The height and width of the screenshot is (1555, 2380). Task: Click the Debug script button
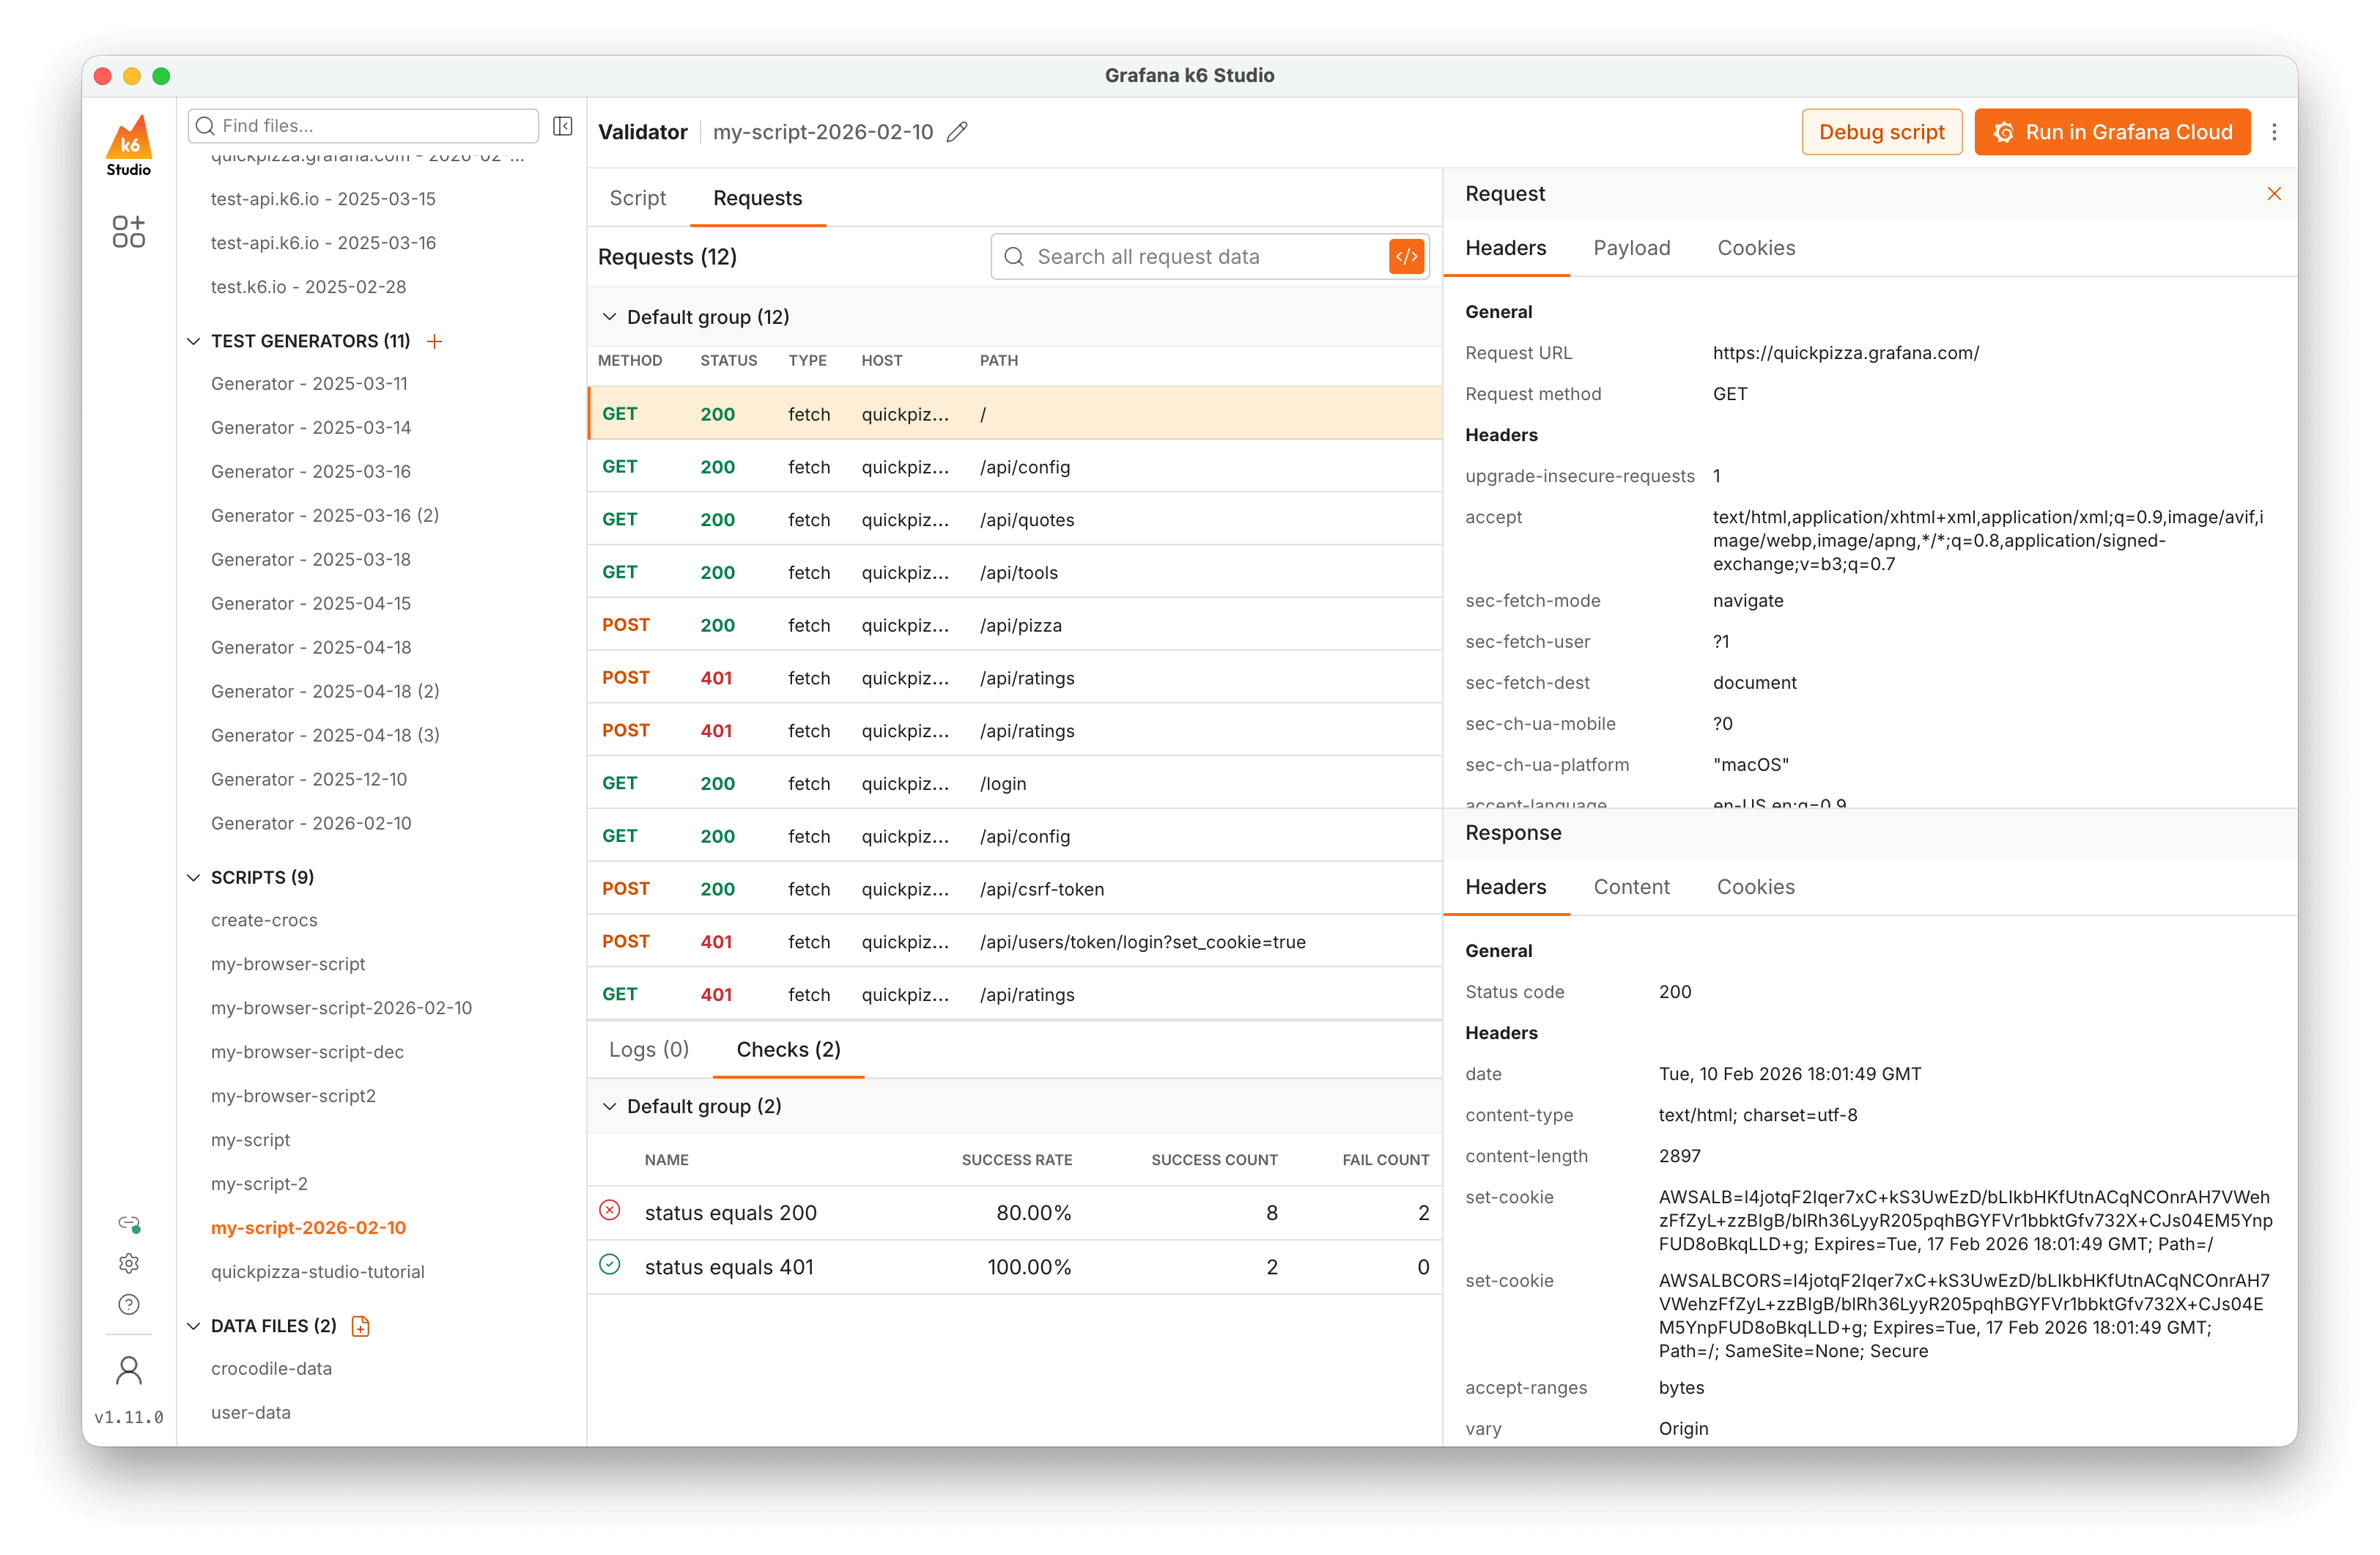(x=1881, y=132)
